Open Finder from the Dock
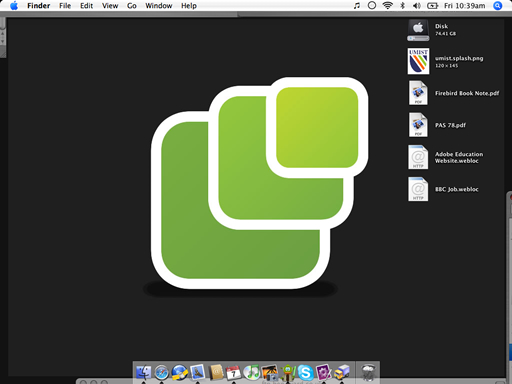 [143, 372]
